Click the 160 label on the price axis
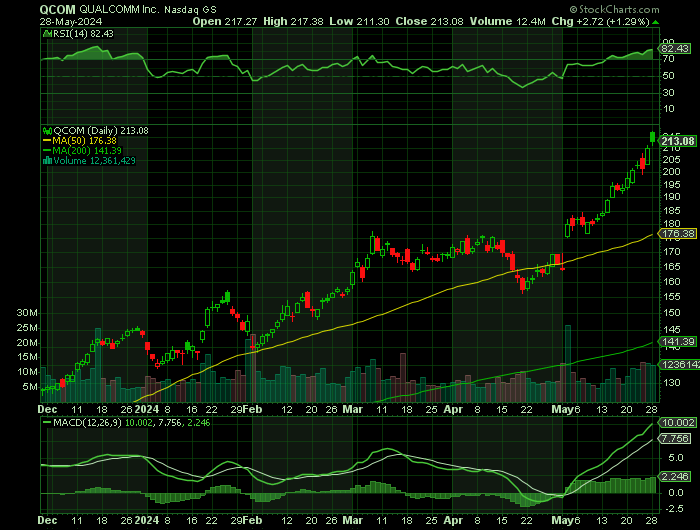 [671, 282]
